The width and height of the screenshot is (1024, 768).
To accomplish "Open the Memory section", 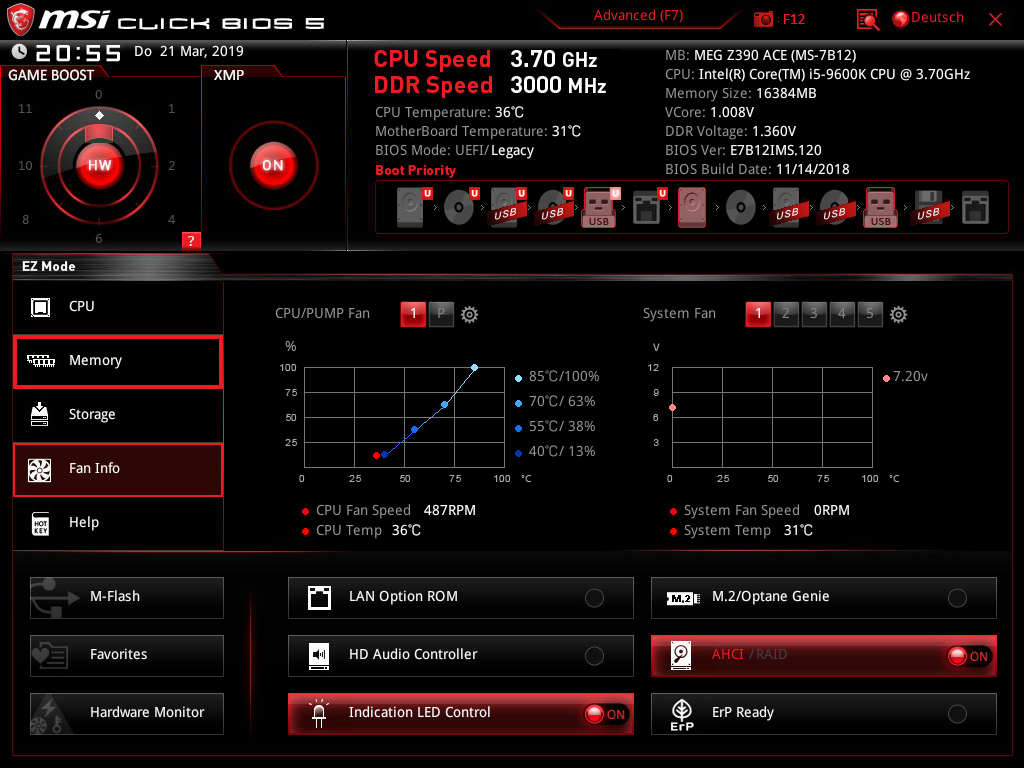I will (x=118, y=361).
